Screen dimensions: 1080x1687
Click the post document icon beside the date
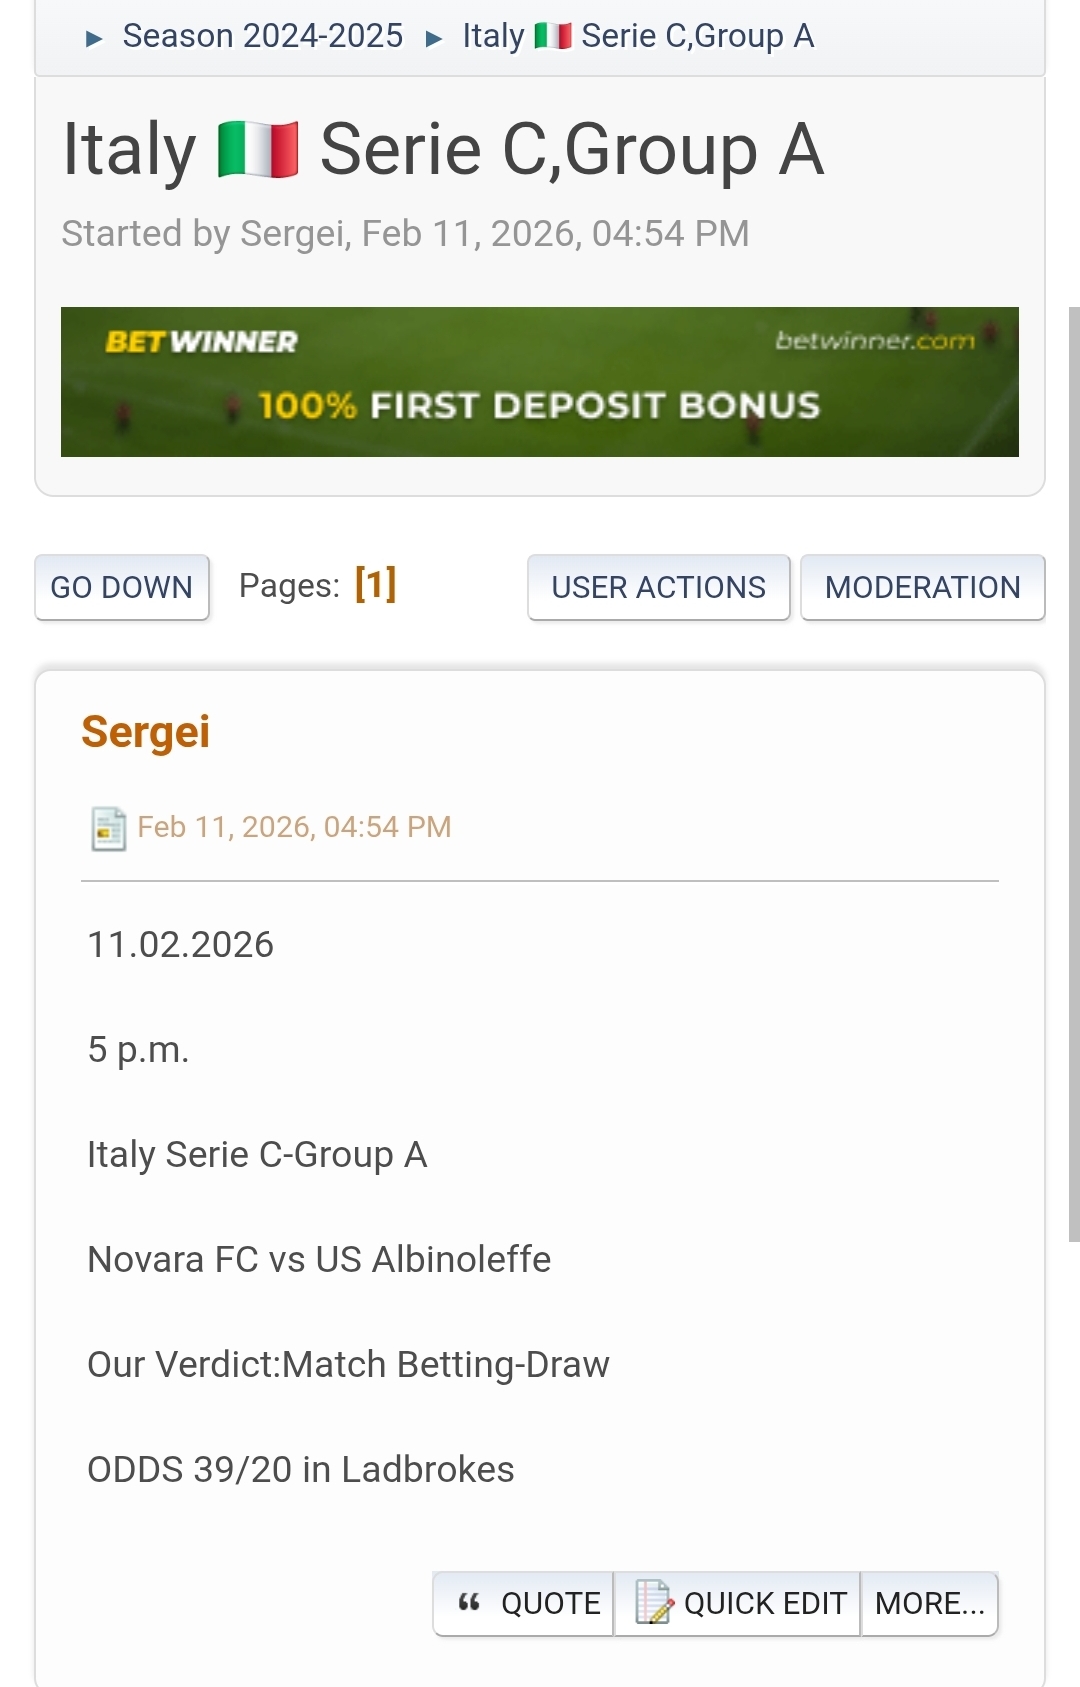pos(108,828)
